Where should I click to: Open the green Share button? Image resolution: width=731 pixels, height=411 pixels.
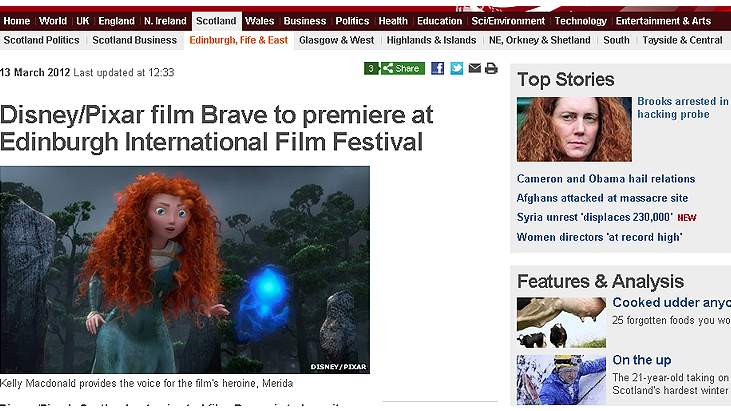coord(403,68)
